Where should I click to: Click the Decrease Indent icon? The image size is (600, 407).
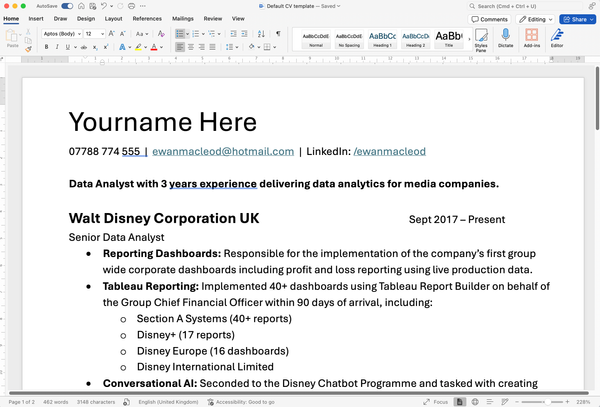click(233, 34)
